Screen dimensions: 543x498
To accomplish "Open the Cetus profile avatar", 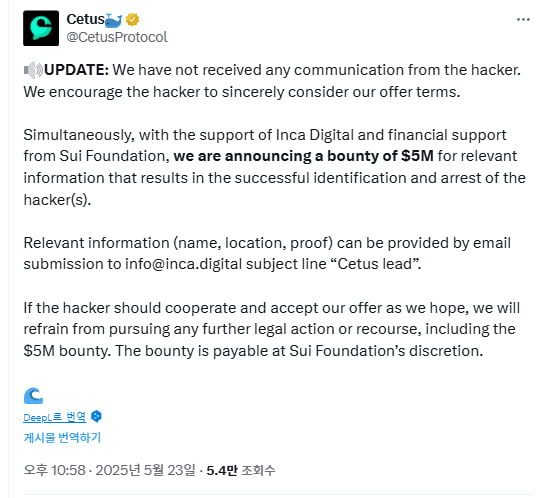I will coord(41,28).
